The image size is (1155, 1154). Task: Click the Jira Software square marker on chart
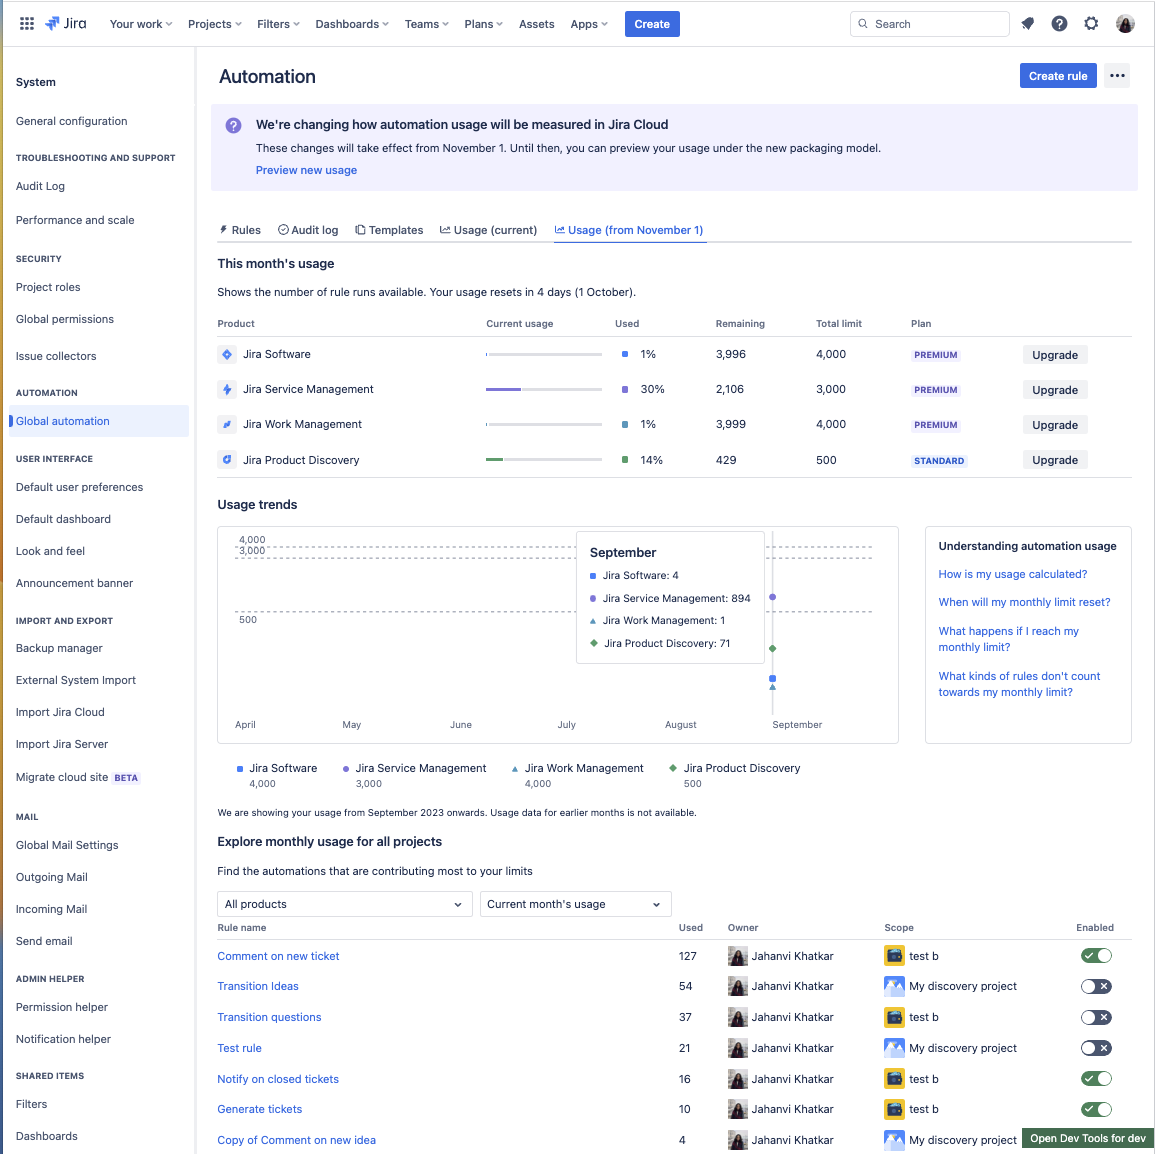click(772, 678)
